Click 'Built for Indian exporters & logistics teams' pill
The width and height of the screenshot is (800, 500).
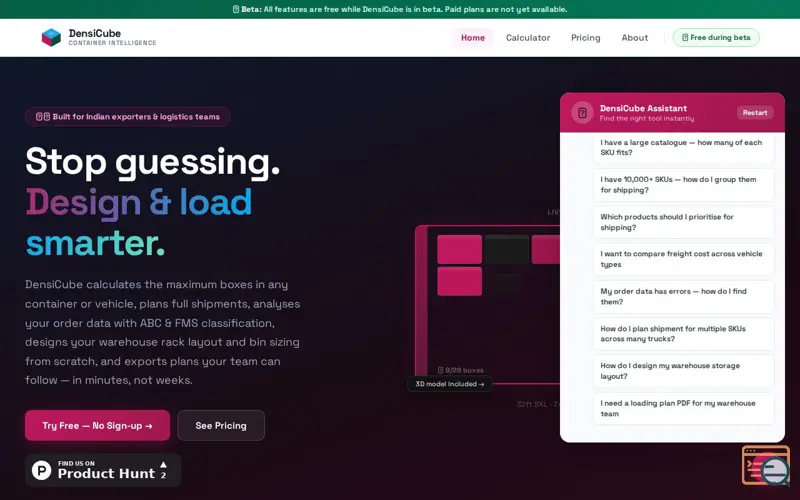pyautogui.click(x=128, y=117)
